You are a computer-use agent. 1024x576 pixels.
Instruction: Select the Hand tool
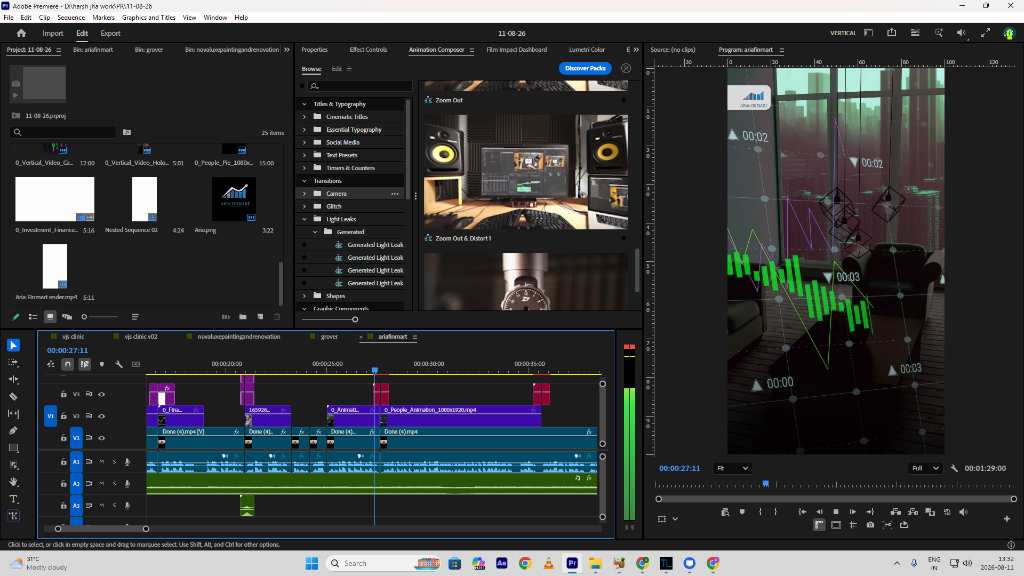click(13, 482)
